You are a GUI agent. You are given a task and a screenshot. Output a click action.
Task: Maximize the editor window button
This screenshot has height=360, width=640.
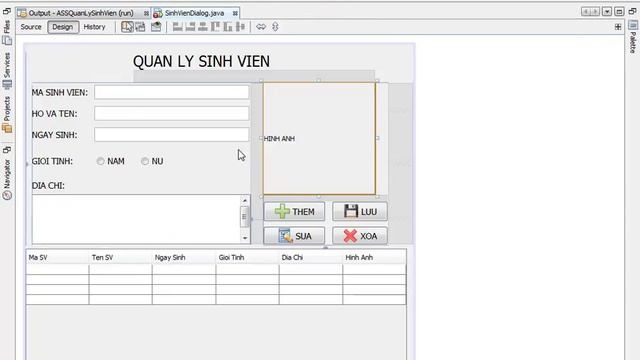[x=619, y=11]
